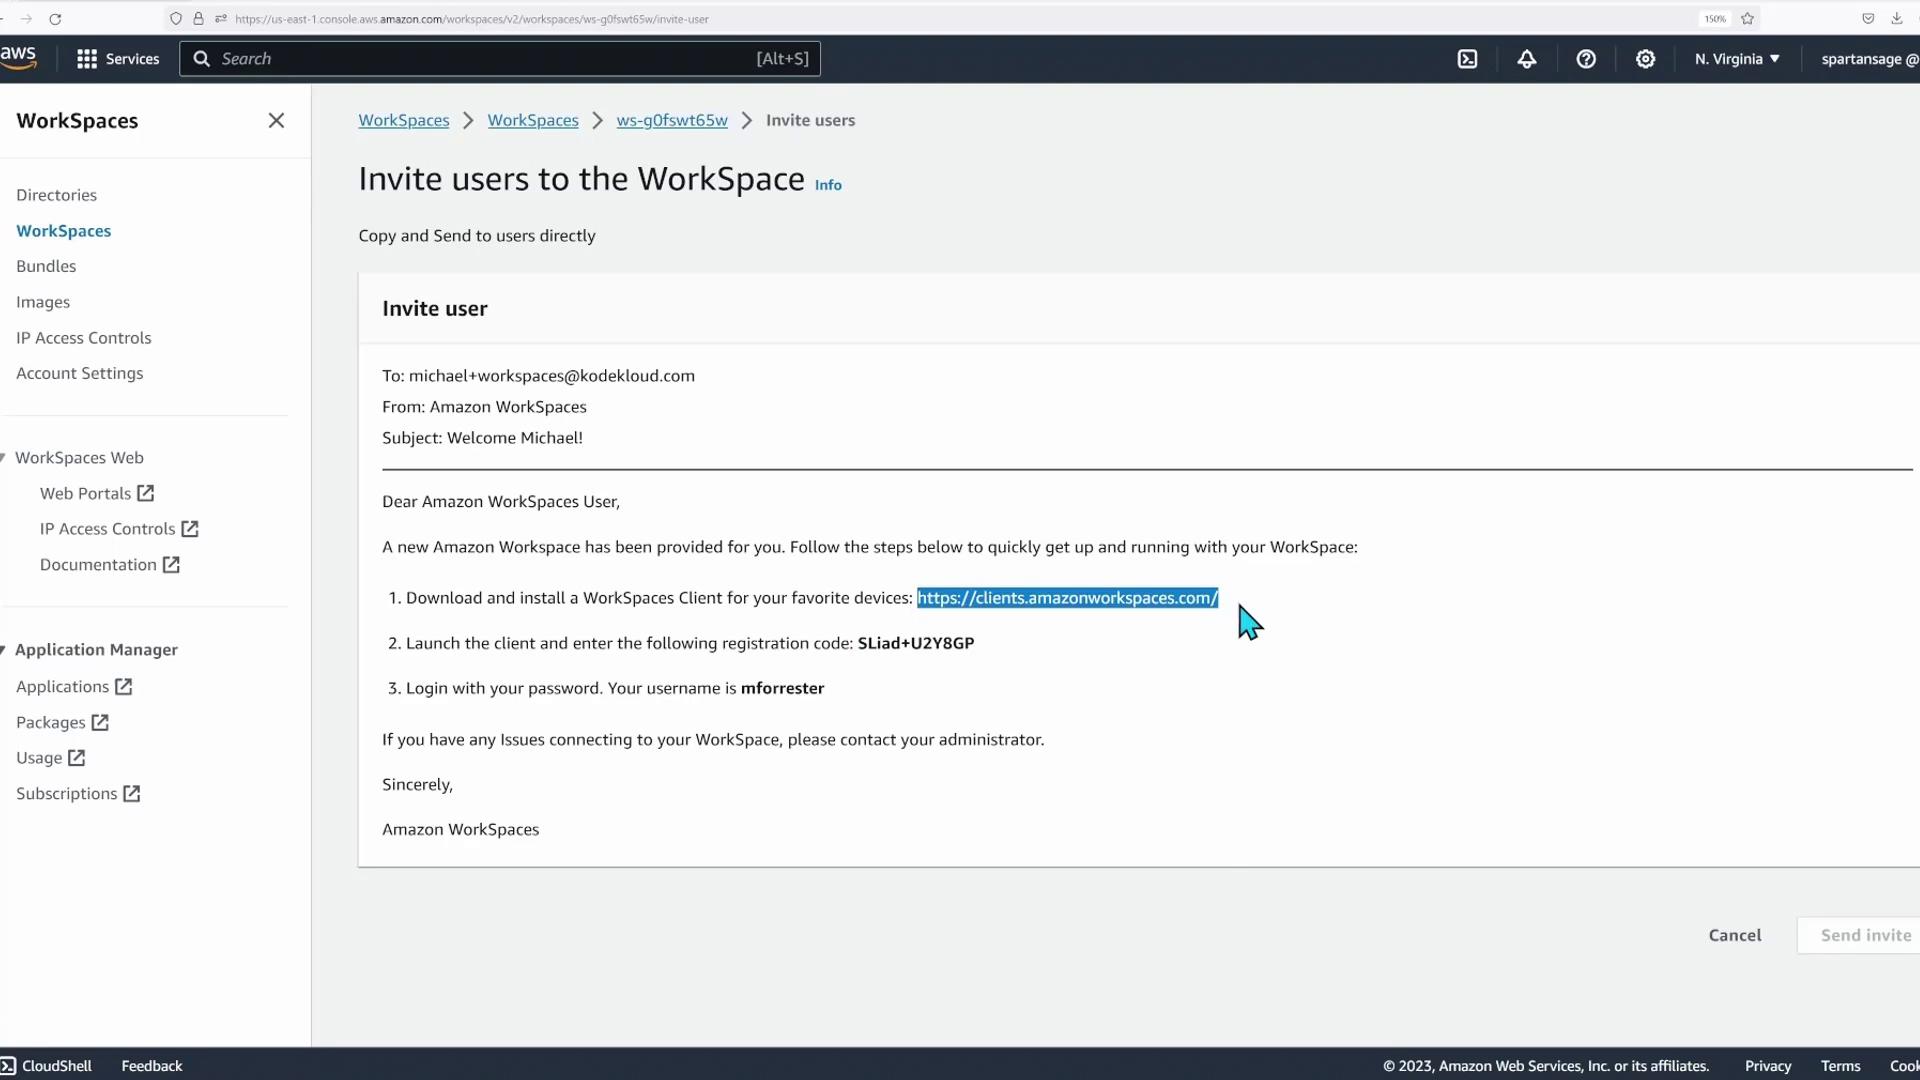The height and width of the screenshot is (1080, 1920).
Task: Close the WorkSpaces side navigation panel
Action: click(x=276, y=121)
